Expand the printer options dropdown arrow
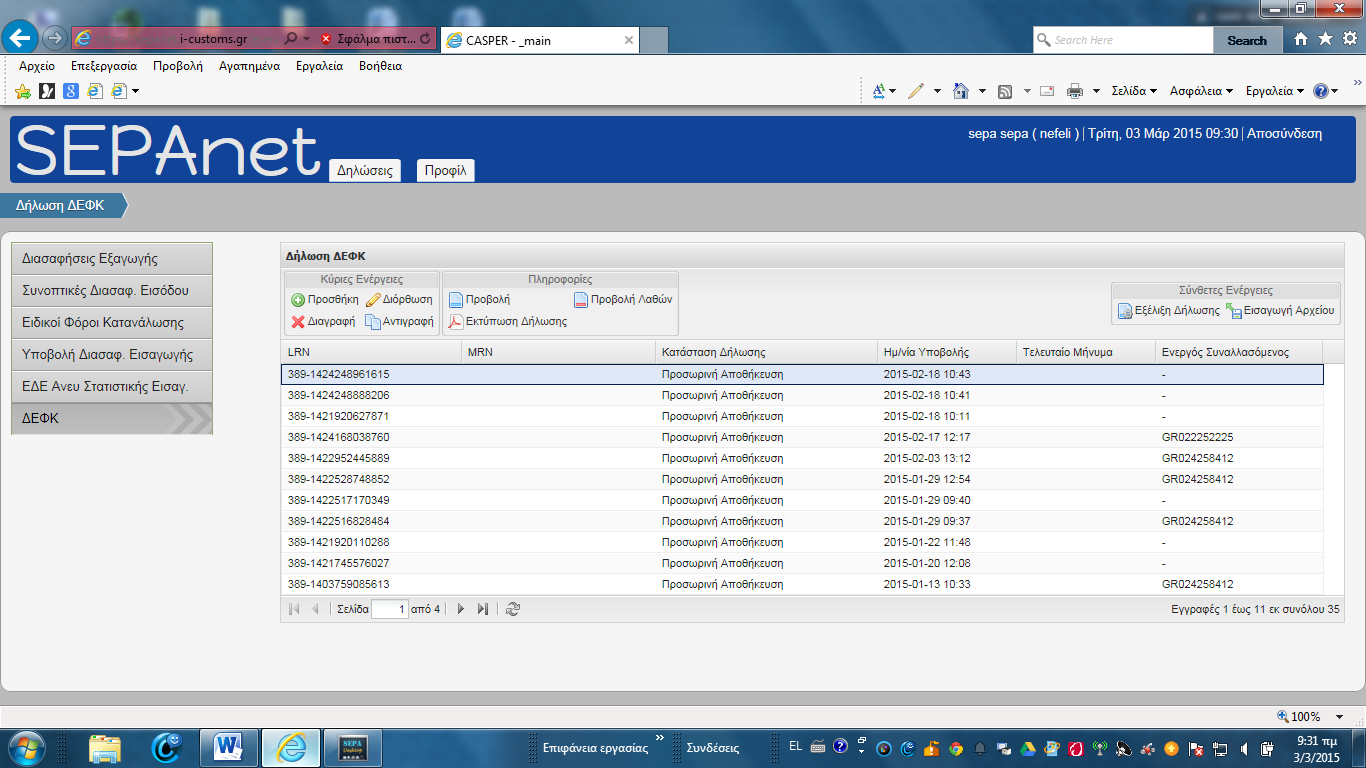This screenshot has width=1366, height=768. 1096,91
